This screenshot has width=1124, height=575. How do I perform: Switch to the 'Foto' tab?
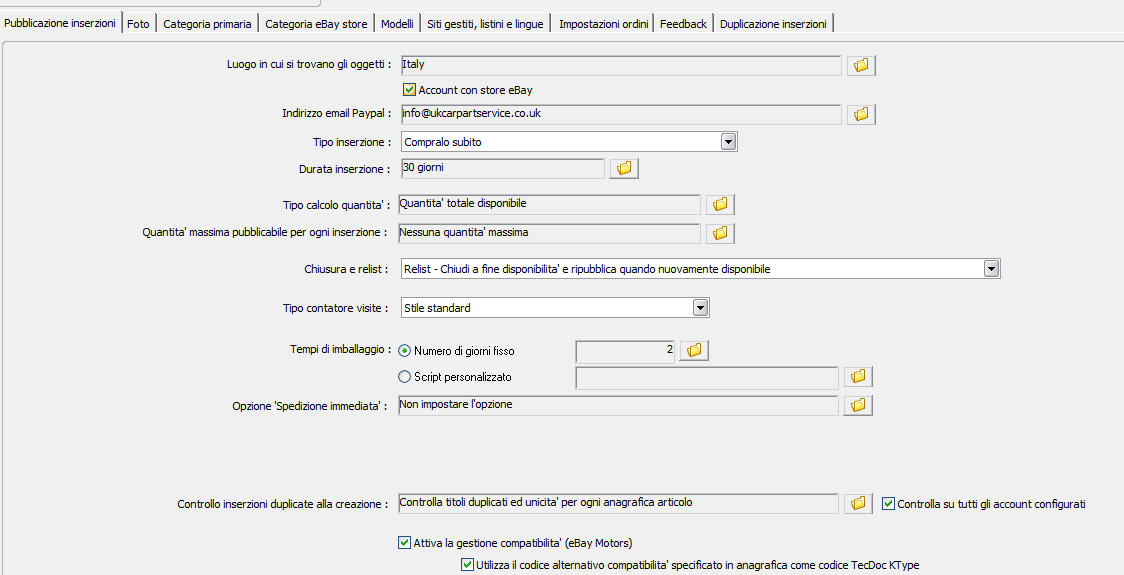click(138, 23)
